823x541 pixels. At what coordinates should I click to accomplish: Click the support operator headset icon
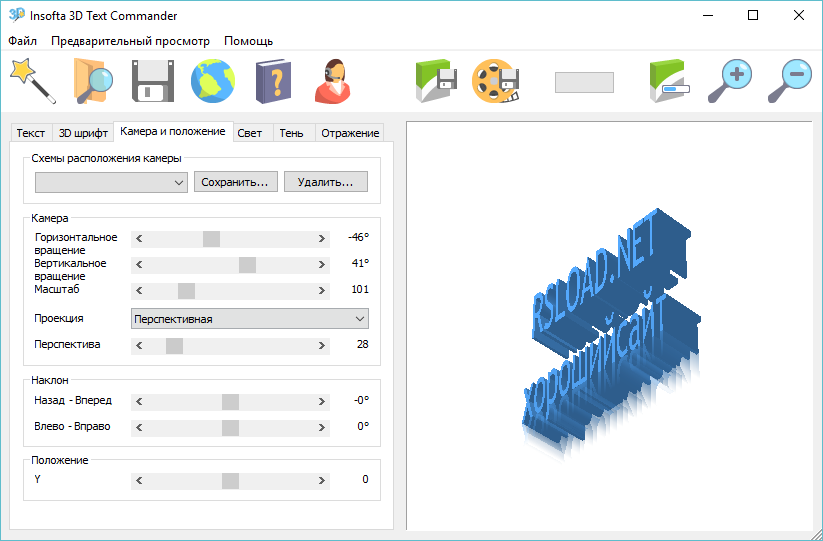click(333, 81)
